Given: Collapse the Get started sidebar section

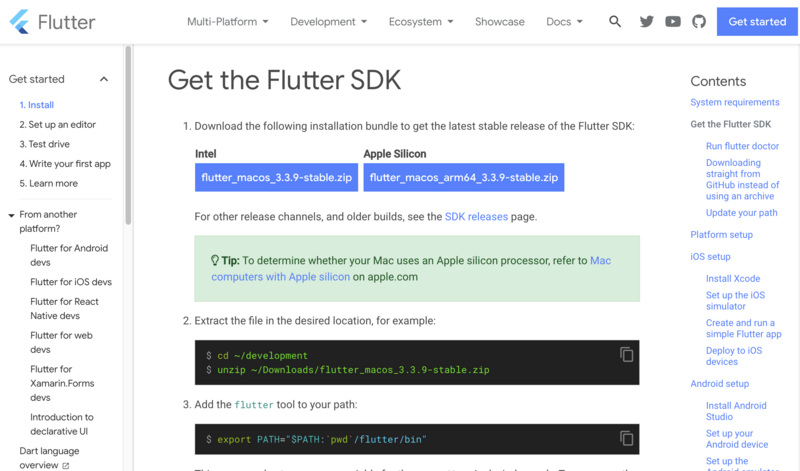Looking at the screenshot, I should (x=104, y=79).
